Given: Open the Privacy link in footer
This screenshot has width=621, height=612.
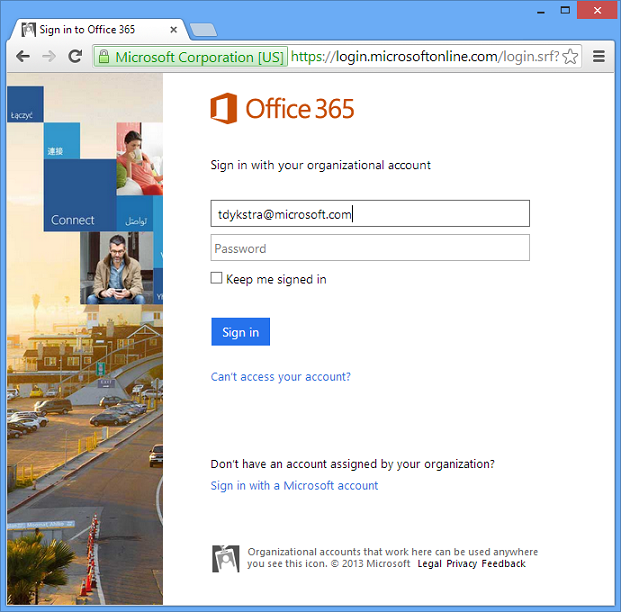Looking at the screenshot, I should pos(461,564).
